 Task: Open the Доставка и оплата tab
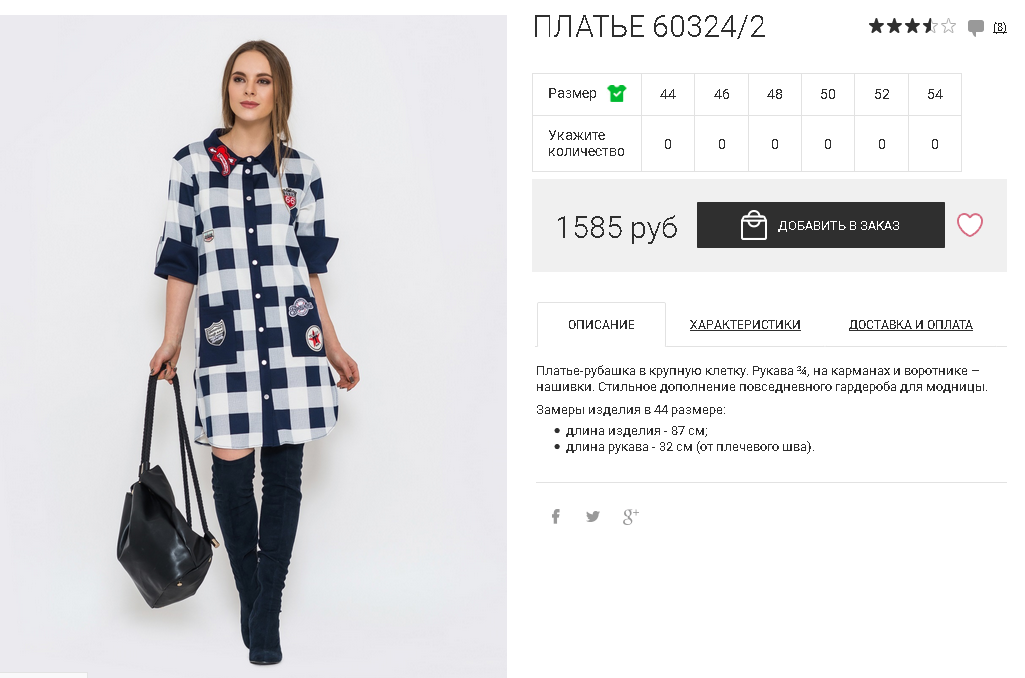tap(911, 324)
